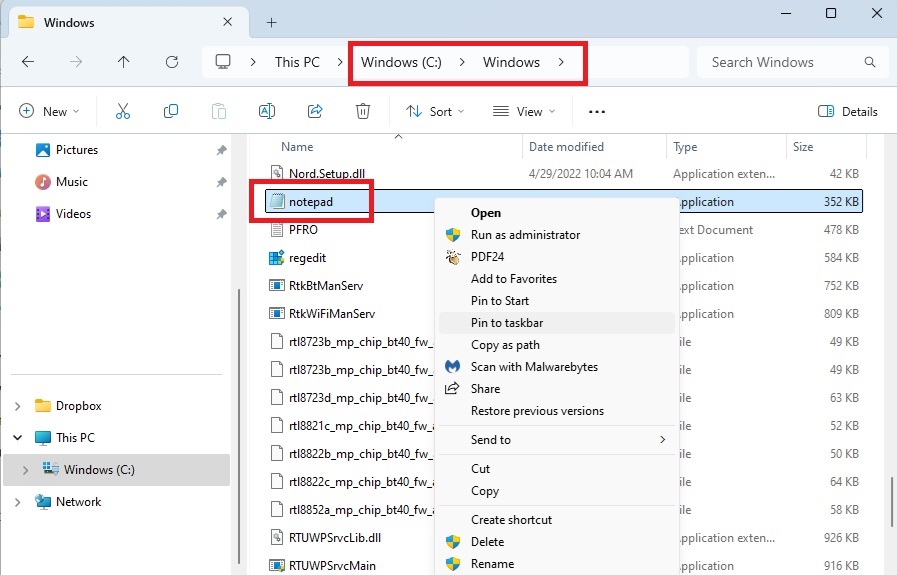Select the RtkBtManServ file icon
This screenshot has width=897, height=575.
tap(276, 285)
